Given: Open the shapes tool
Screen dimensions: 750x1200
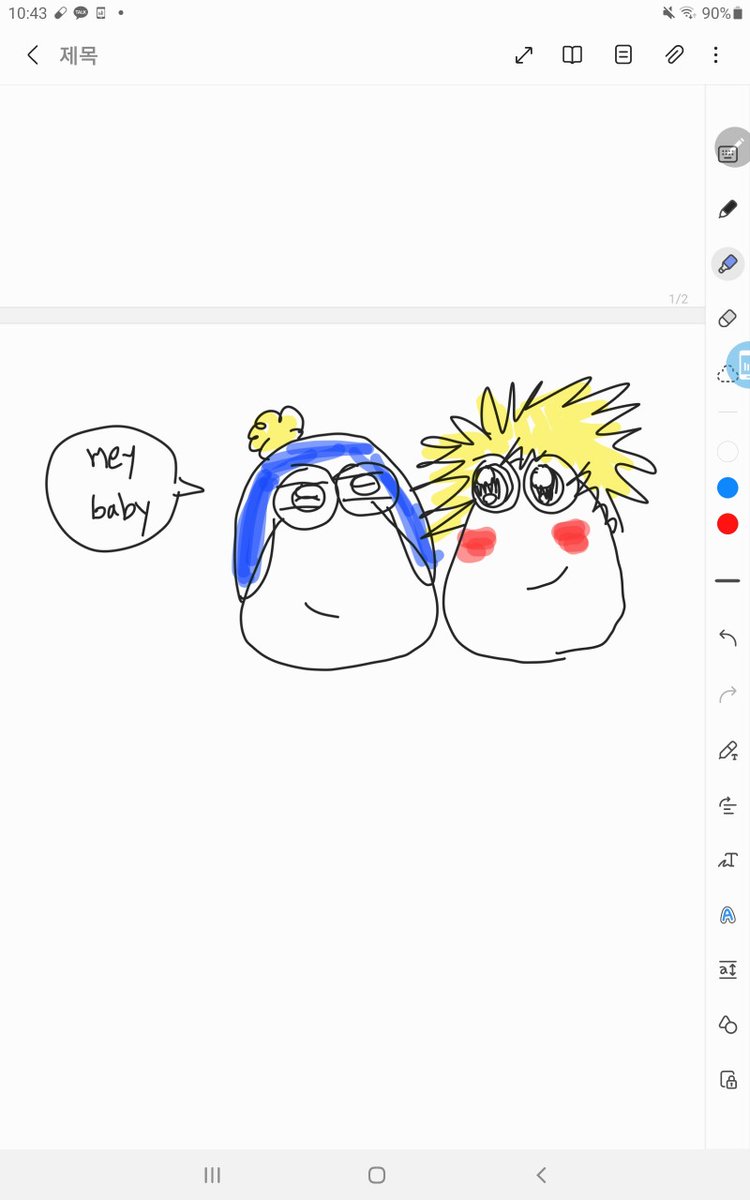Looking at the screenshot, I should pos(728,1024).
